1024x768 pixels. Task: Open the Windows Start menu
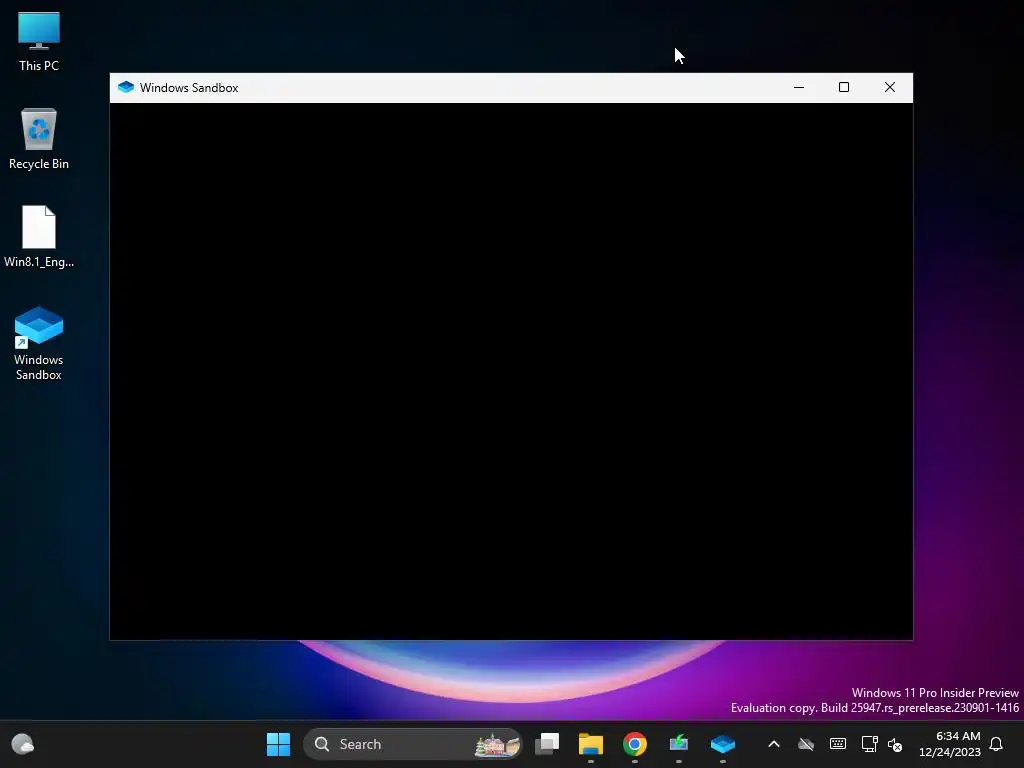[278, 744]
